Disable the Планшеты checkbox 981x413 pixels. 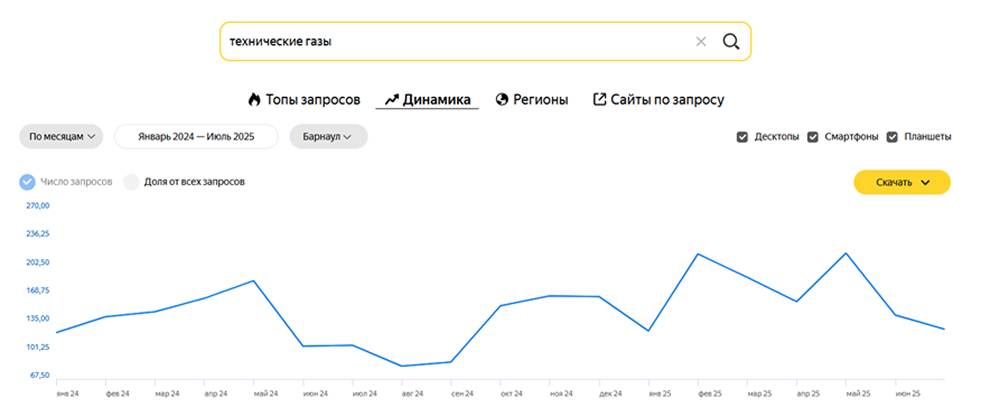(x=892, y=137)
